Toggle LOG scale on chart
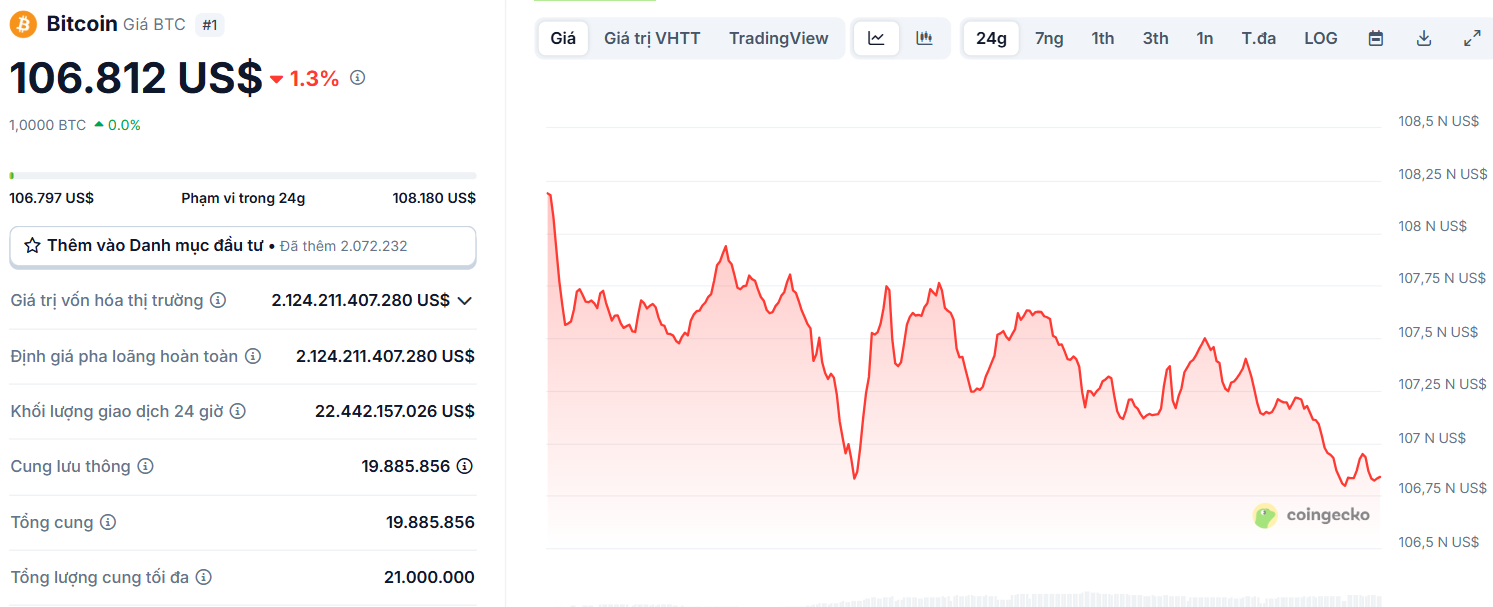The height and width of the screenshot is (607, 1493). click(1321, 38)
